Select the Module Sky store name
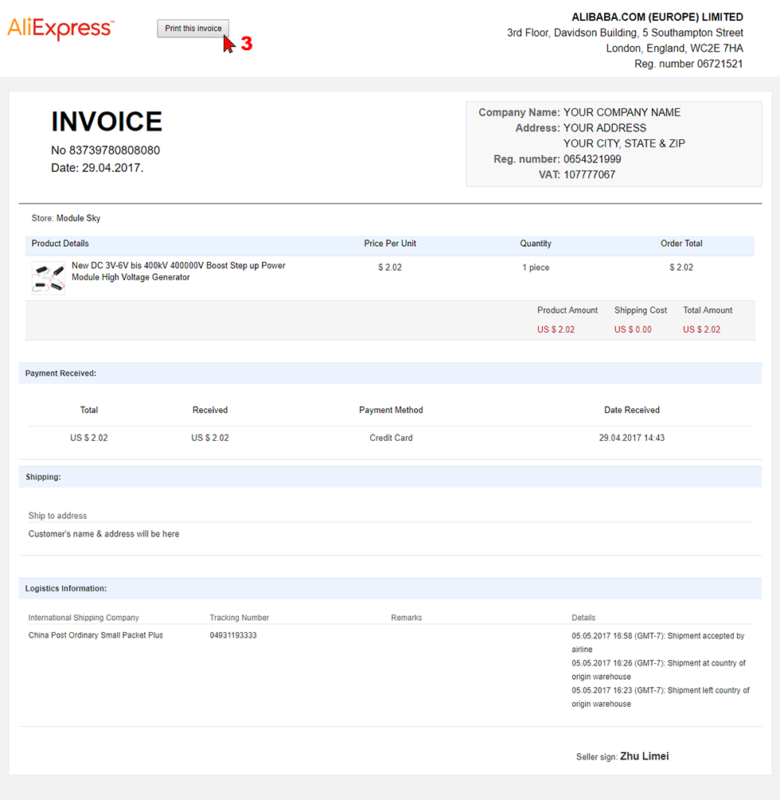 point(78,218)
